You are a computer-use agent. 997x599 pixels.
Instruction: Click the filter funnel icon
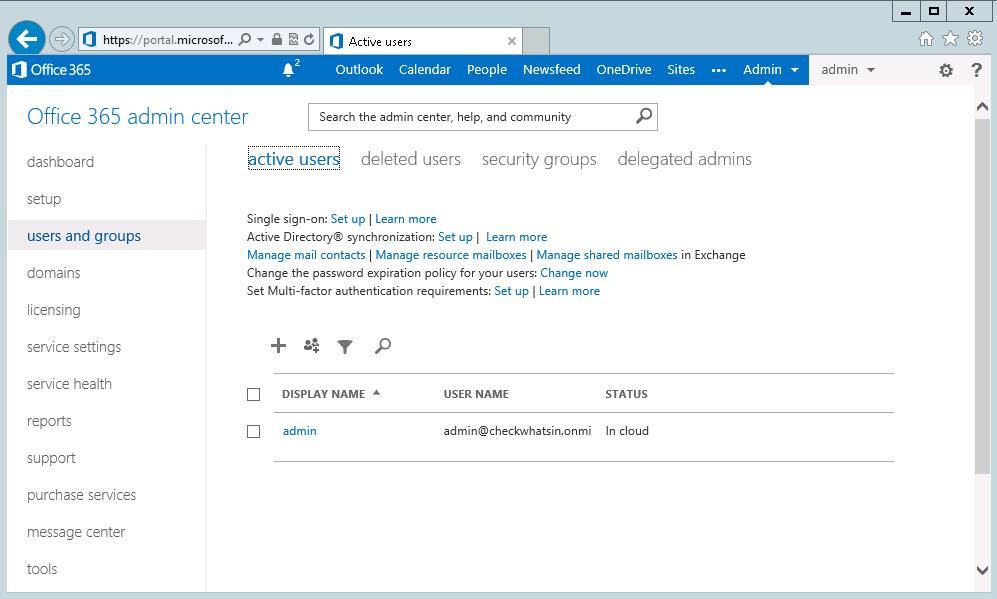(345, 346)
